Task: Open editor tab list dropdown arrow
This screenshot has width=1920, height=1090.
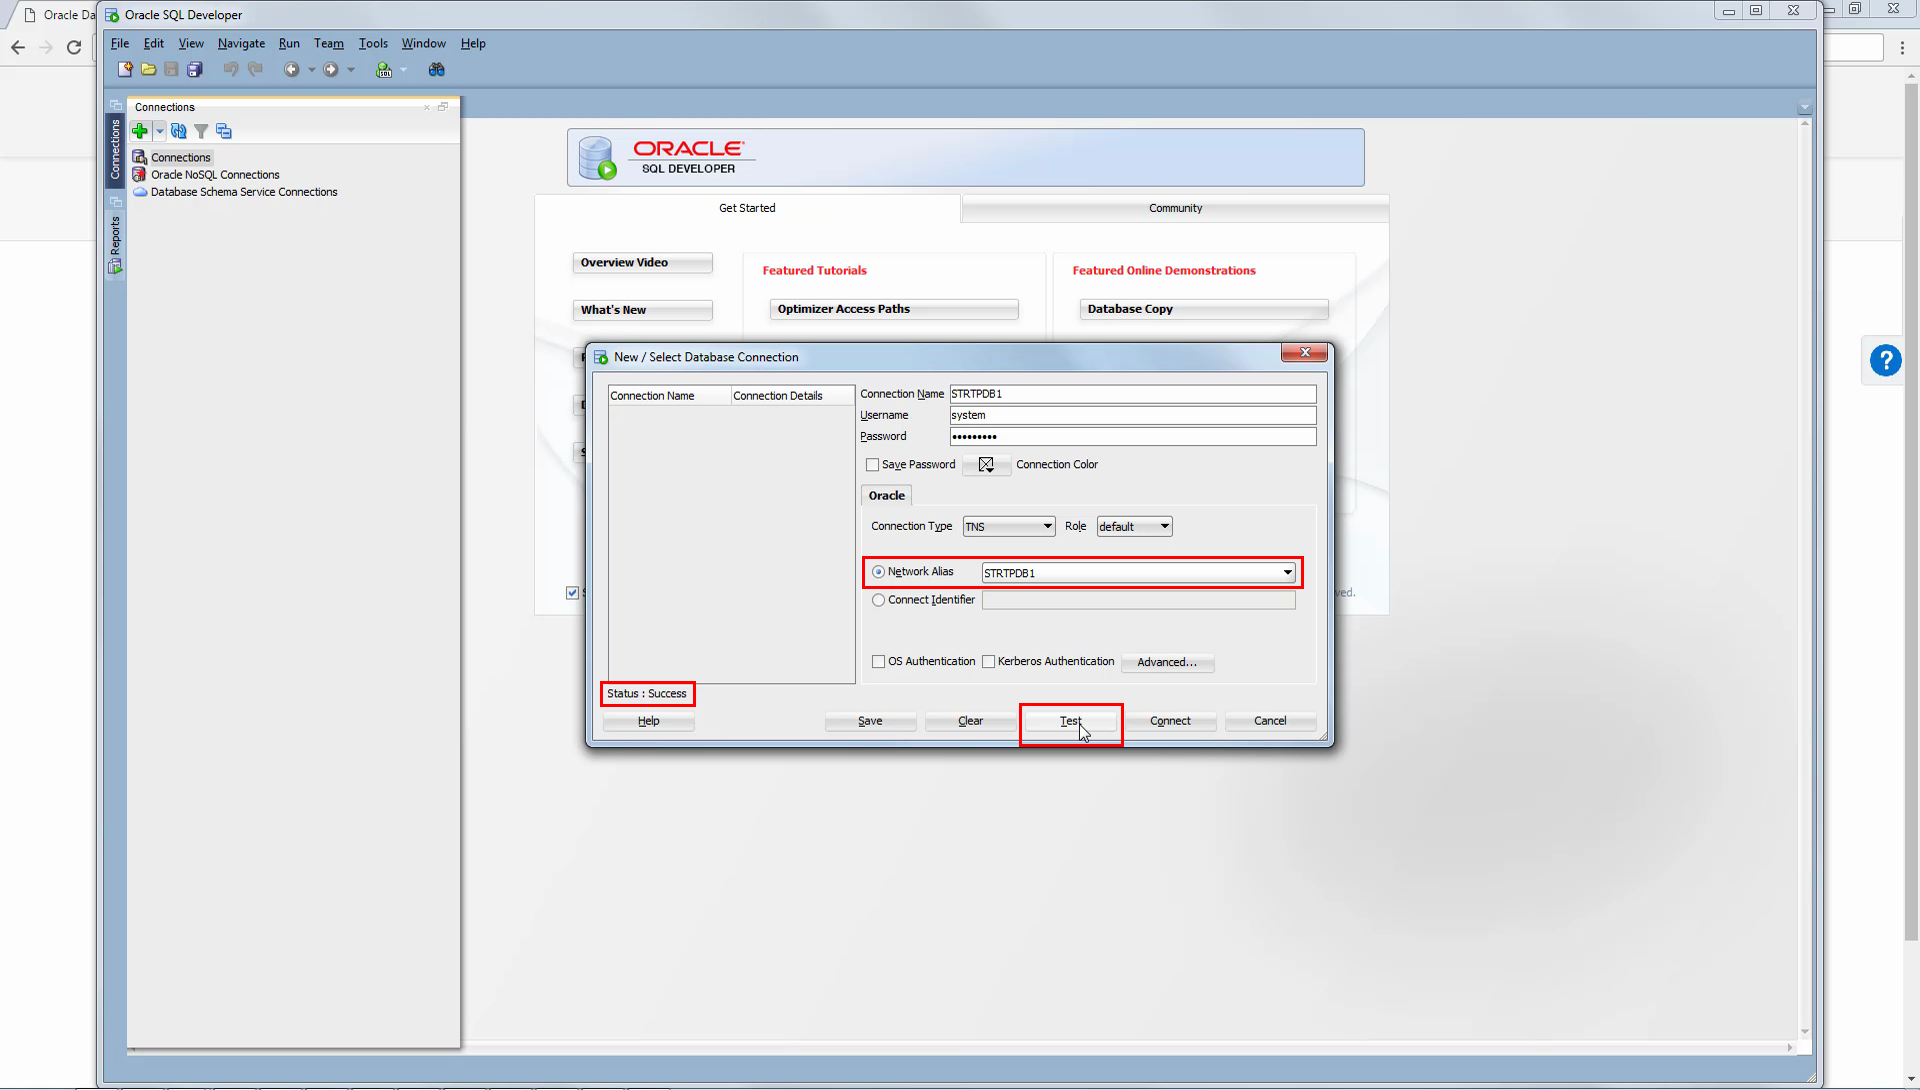Action: [x=1804, y=107]
